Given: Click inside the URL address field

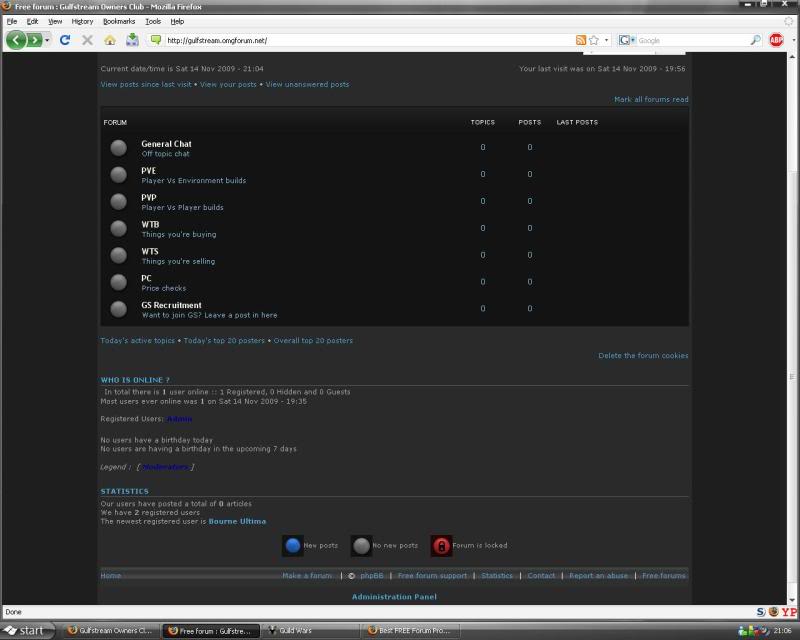Looking at the screenshot, I should click(x=360, y=40).
